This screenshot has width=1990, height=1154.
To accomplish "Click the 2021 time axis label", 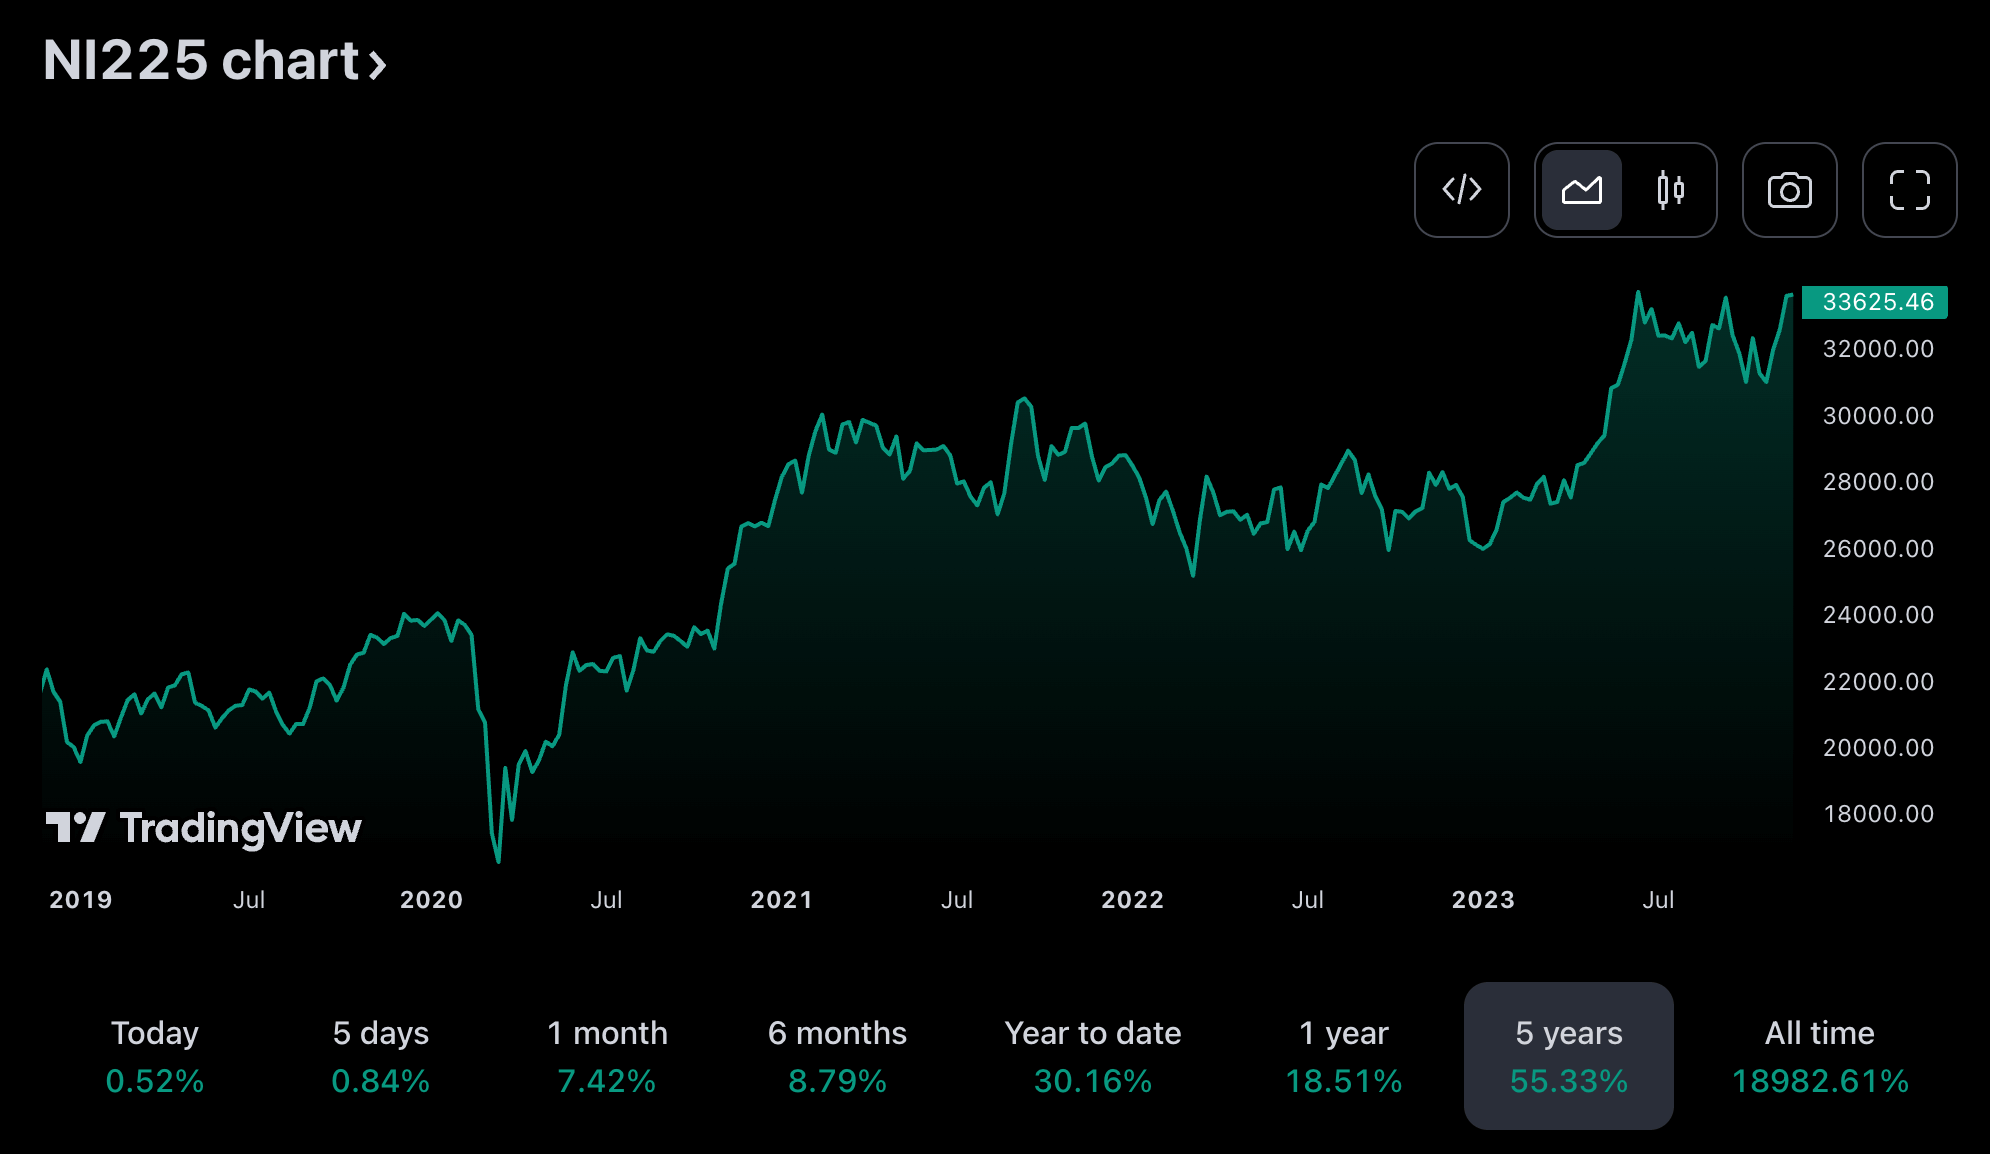I will [781, 900].
